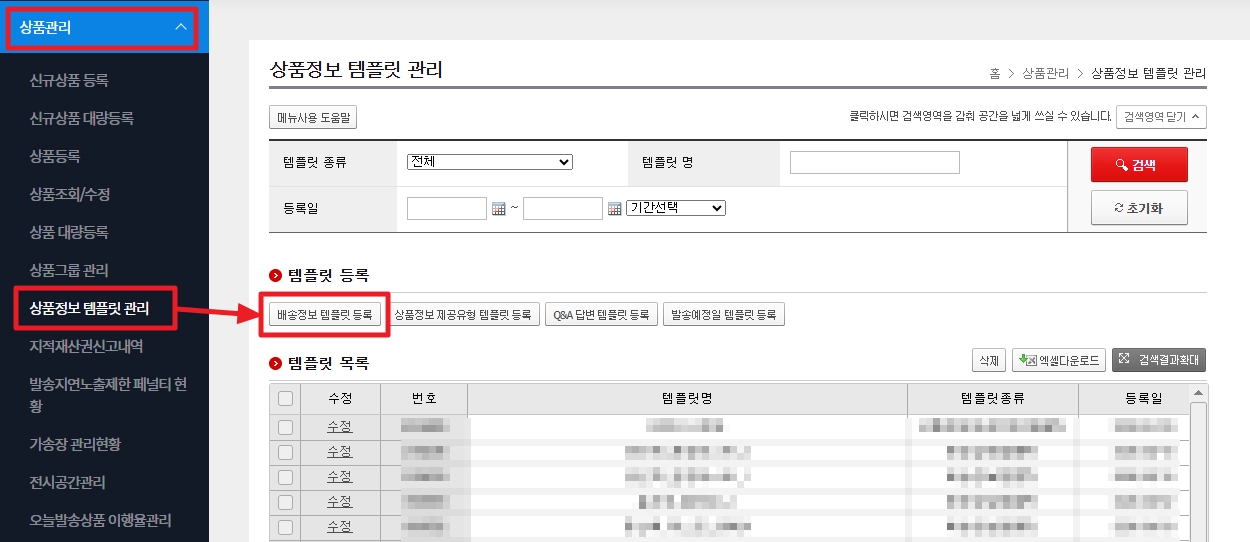1250x542 pixels.
Task: Click 수정 link in first table row
Action: (340, 427)
